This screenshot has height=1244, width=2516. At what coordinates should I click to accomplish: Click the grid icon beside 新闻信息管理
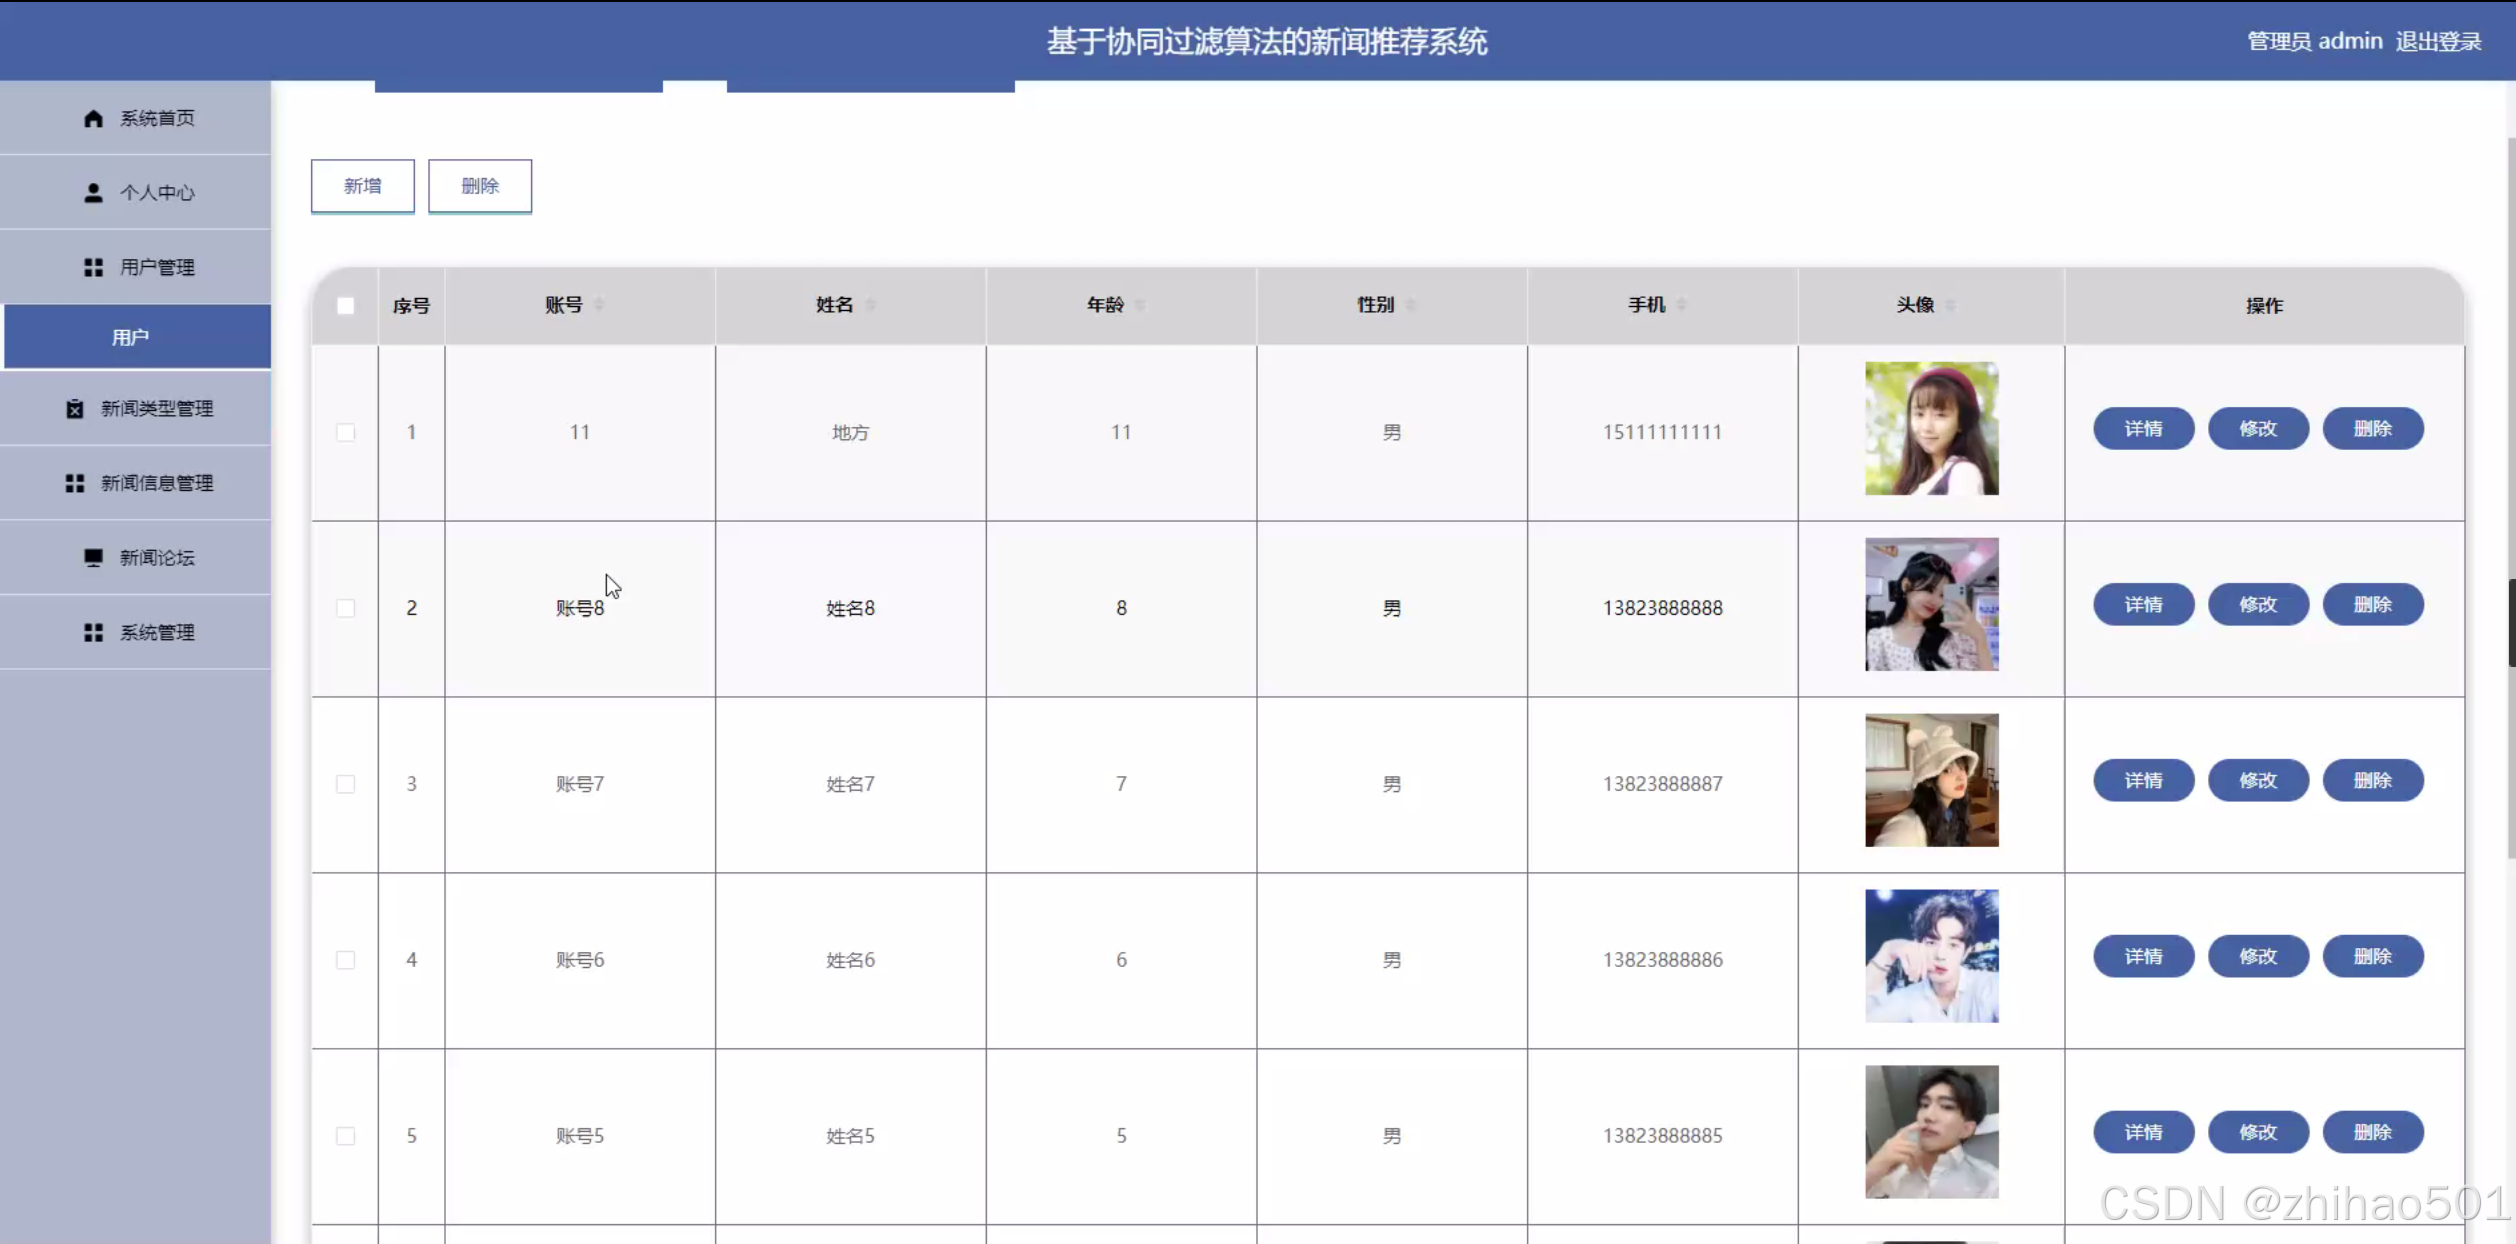75,484
